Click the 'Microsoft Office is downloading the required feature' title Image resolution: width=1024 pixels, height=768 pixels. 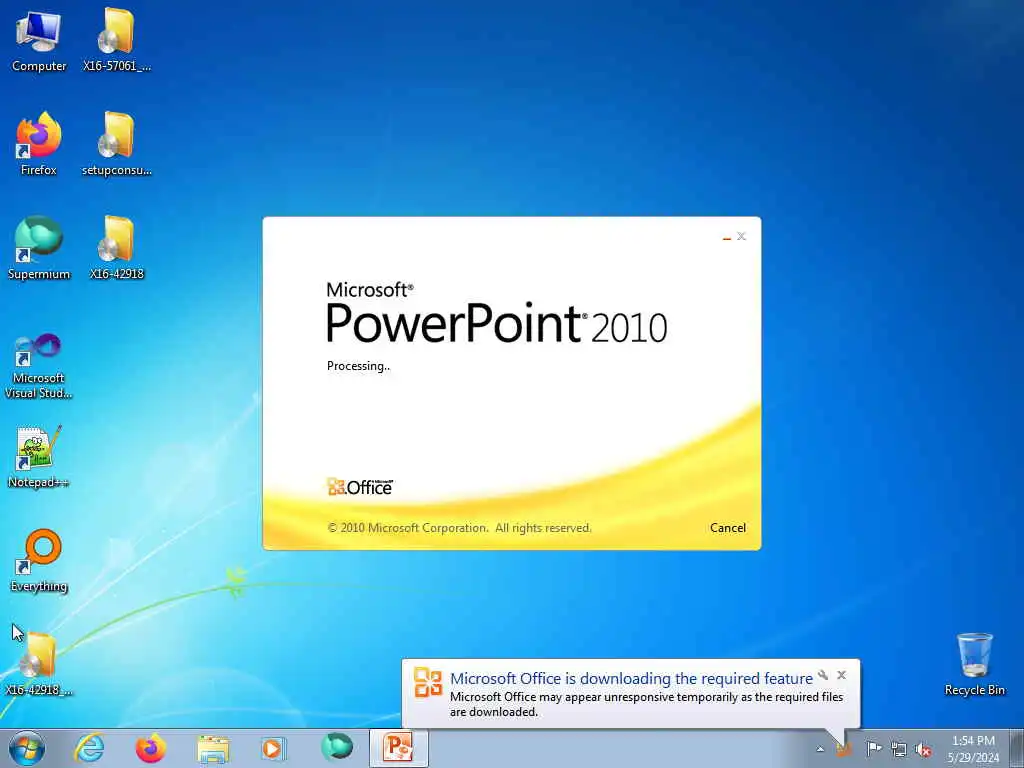[x=632, y=679]
